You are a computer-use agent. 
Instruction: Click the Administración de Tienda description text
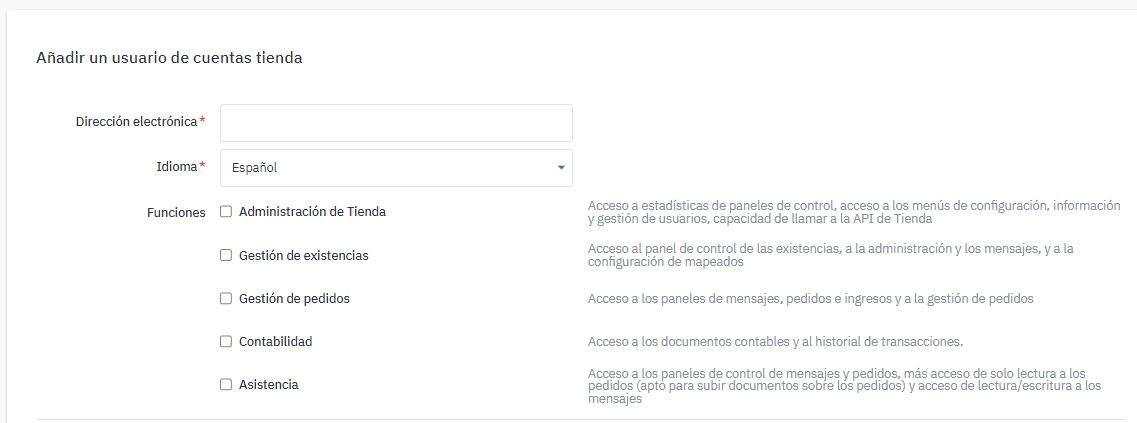pyautogui.click(x=853, y=212)
